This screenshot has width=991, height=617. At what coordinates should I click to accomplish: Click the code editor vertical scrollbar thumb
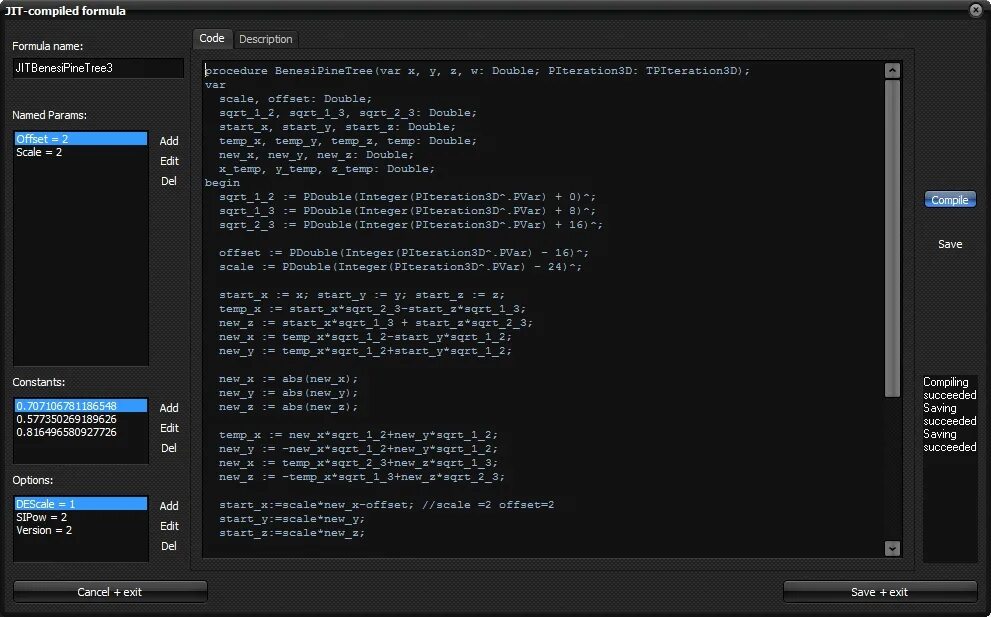[892, 238]
